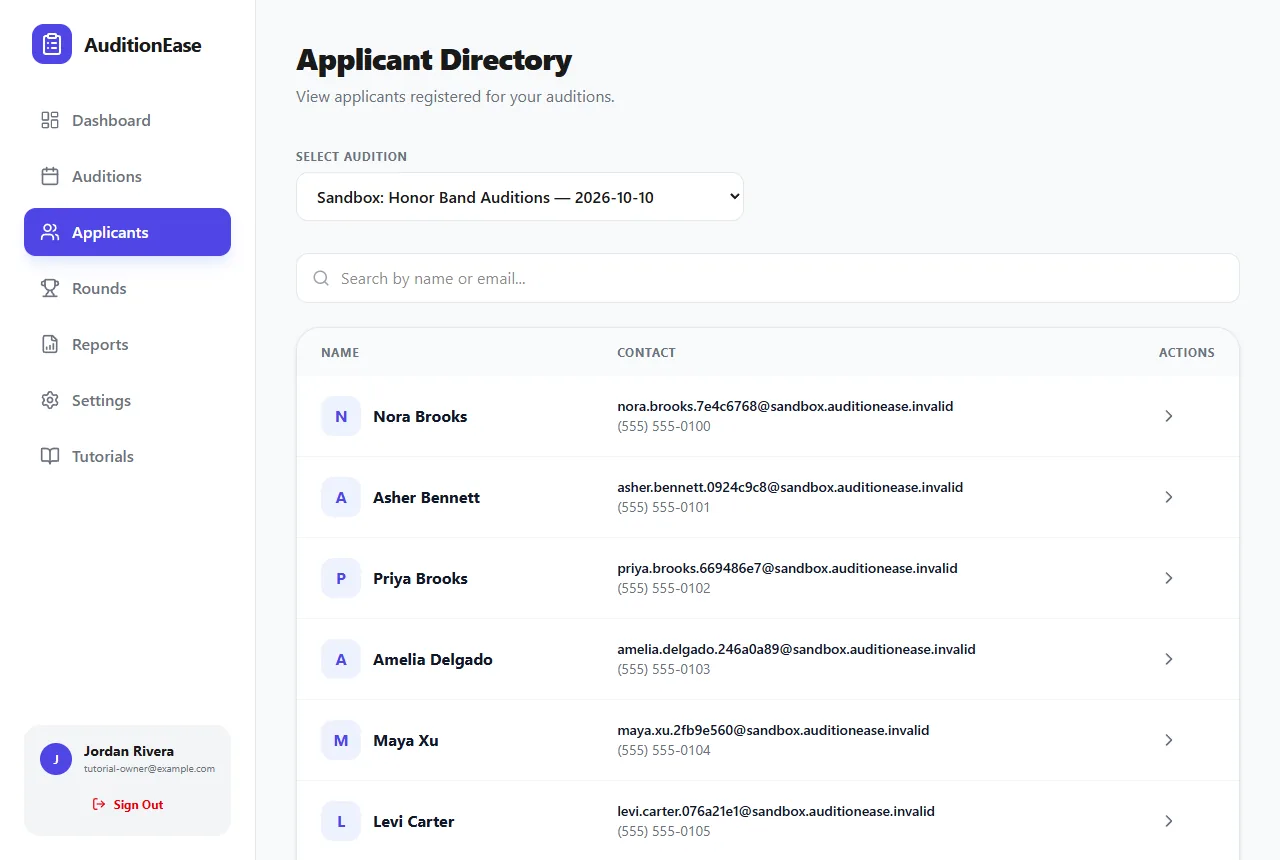Image resolution: width=1280 pixels, height=860 pixels.
Task: Click Jordan Rivera's J avatar
Action: (x=56, y=759)
